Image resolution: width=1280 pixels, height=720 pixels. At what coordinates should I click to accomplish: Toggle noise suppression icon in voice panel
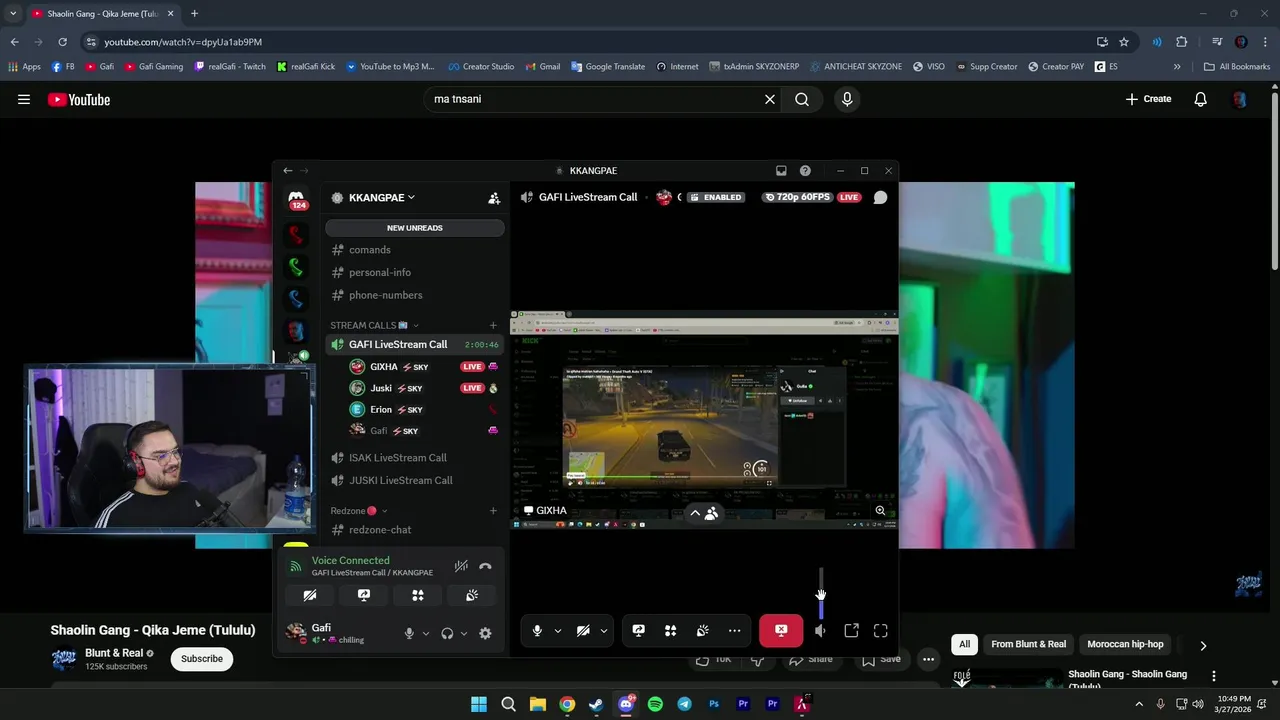coord(461,566)
